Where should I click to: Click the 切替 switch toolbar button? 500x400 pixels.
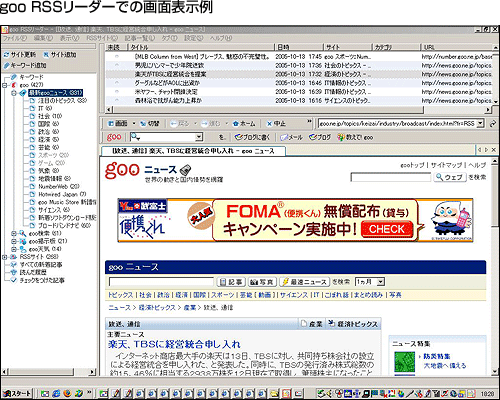[x=150, y=124]
